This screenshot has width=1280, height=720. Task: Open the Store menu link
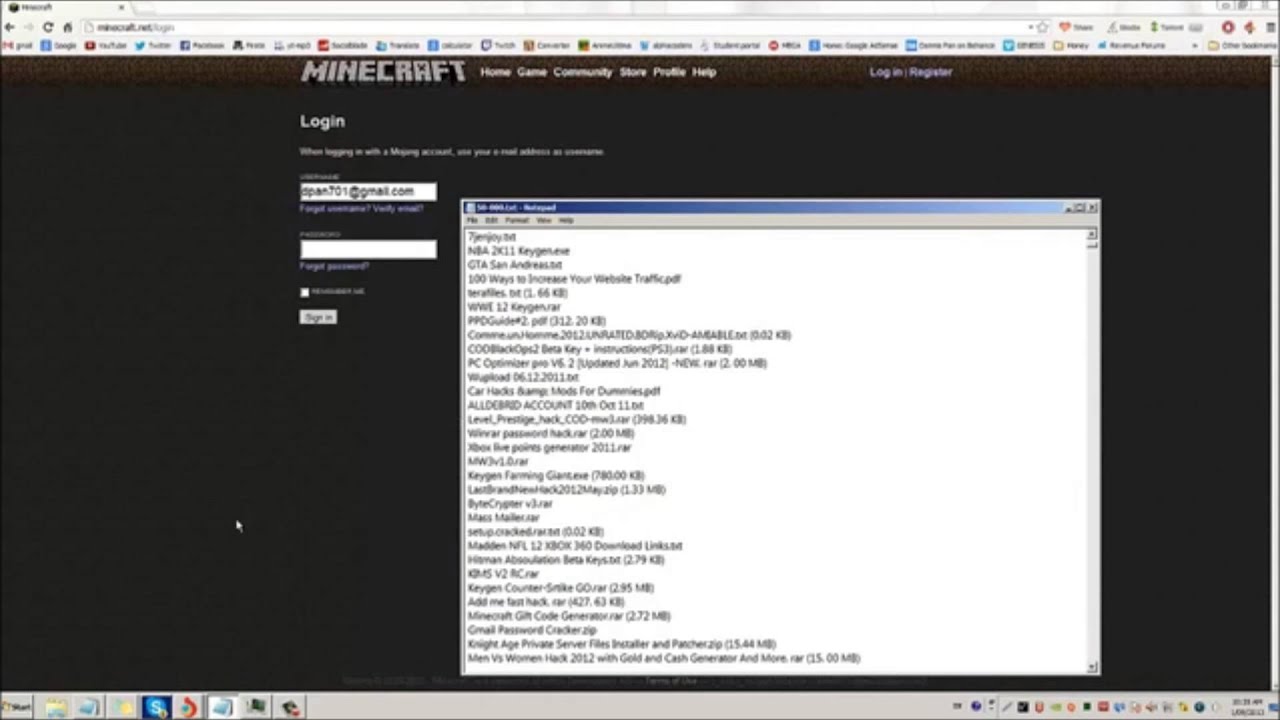pos(633,72)
